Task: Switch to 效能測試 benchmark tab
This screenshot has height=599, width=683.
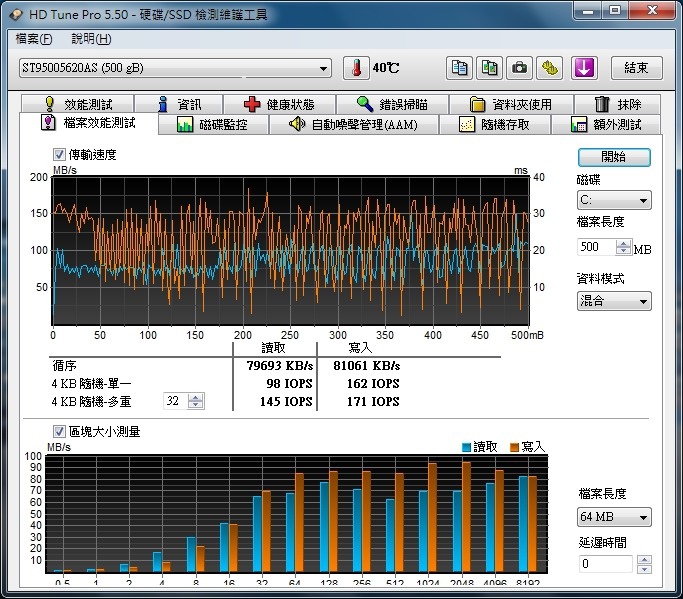Action: click(78, 104)
